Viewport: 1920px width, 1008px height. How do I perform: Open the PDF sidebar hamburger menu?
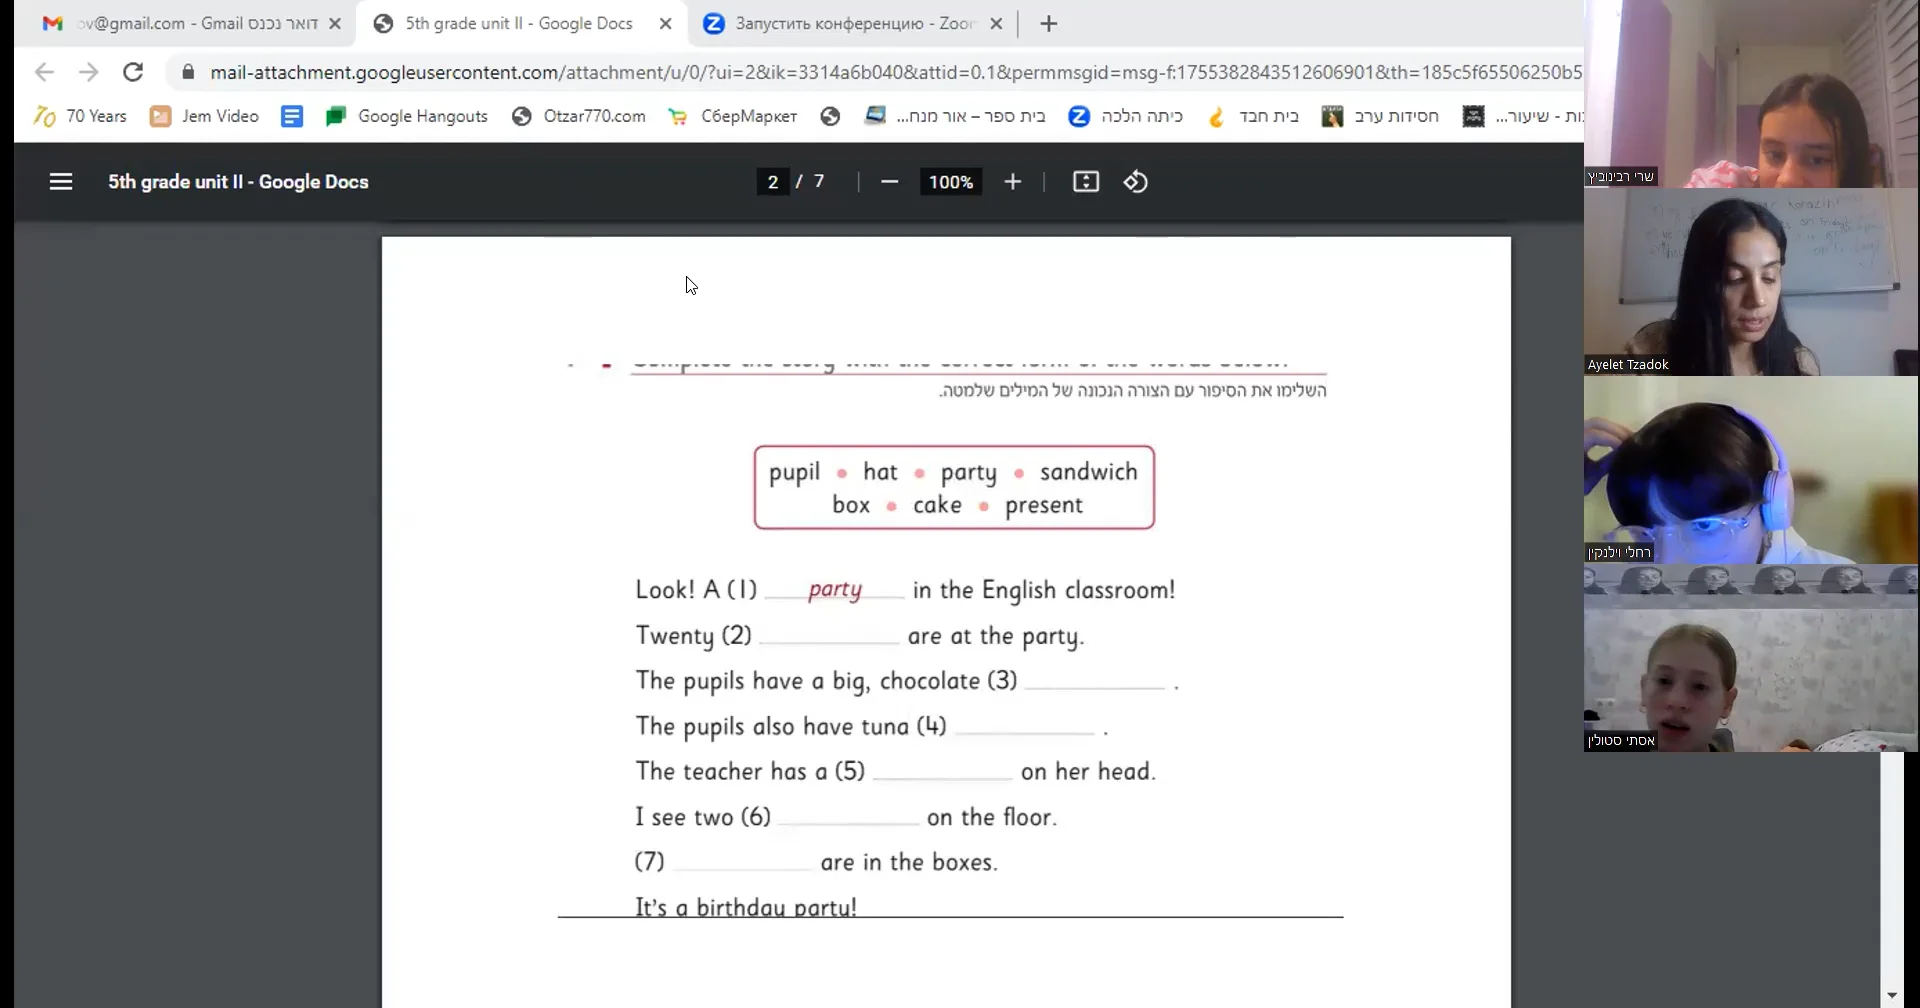(61, 181)
